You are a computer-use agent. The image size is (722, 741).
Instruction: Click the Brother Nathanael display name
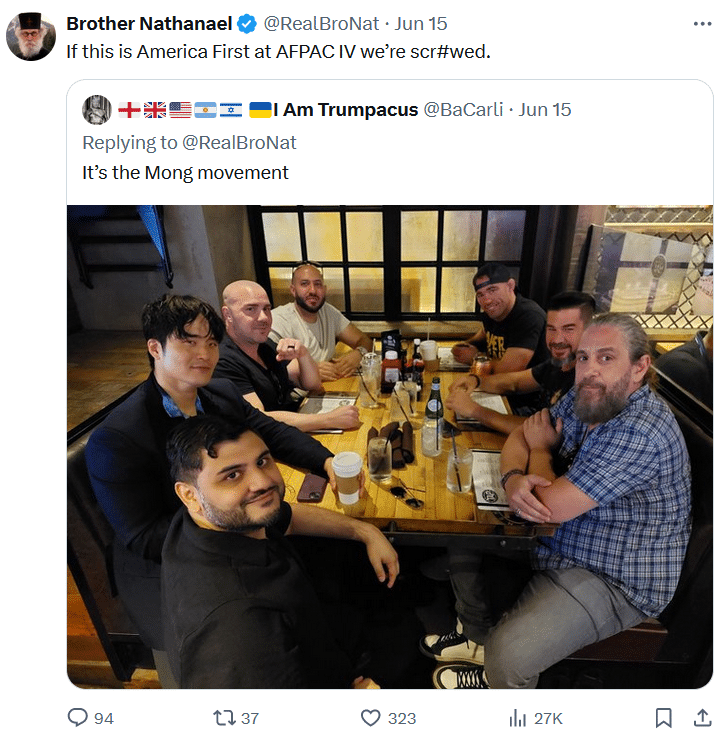pos(149,24)
